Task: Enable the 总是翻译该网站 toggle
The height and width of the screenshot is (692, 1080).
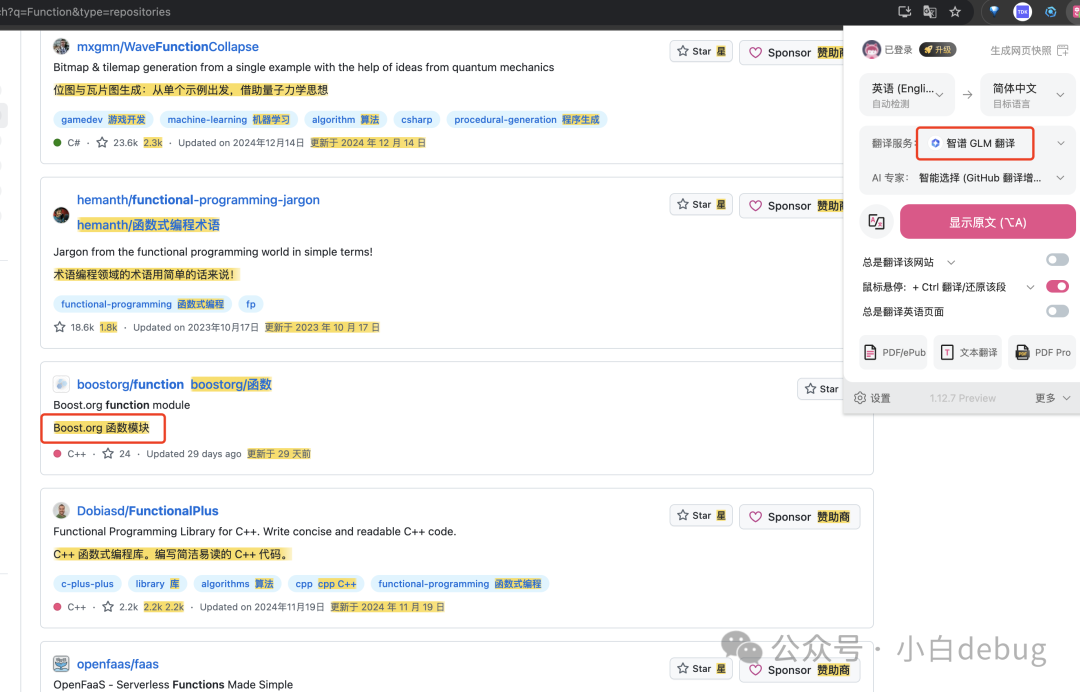Action: pos(1057,260)
